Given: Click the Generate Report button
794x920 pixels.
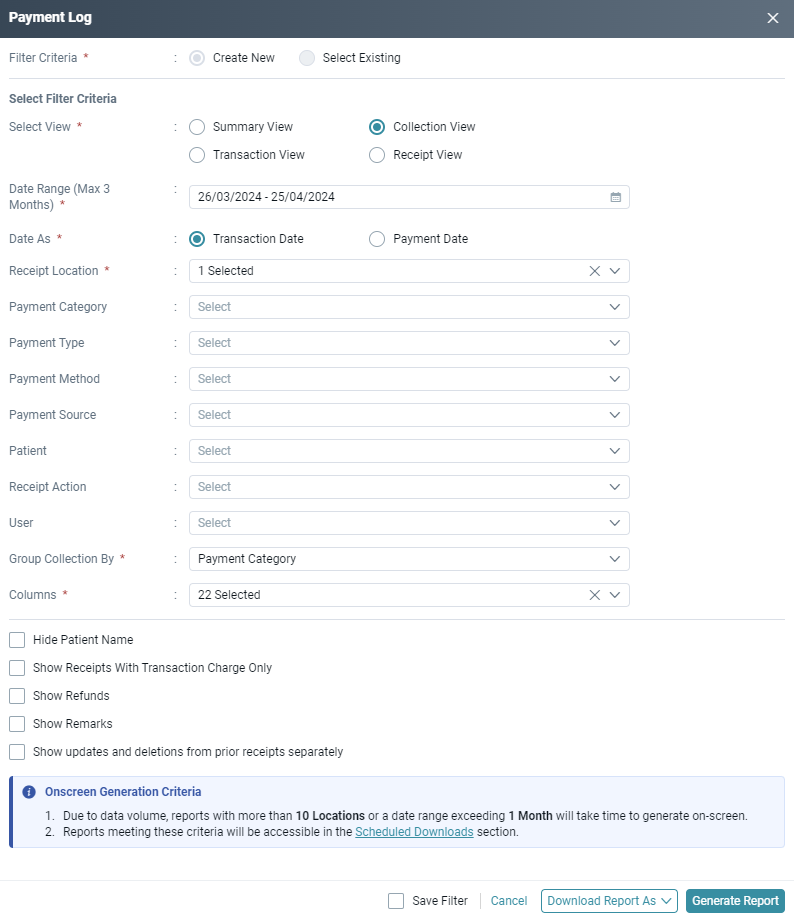Looking at the screenshot, I should point(735,900).
